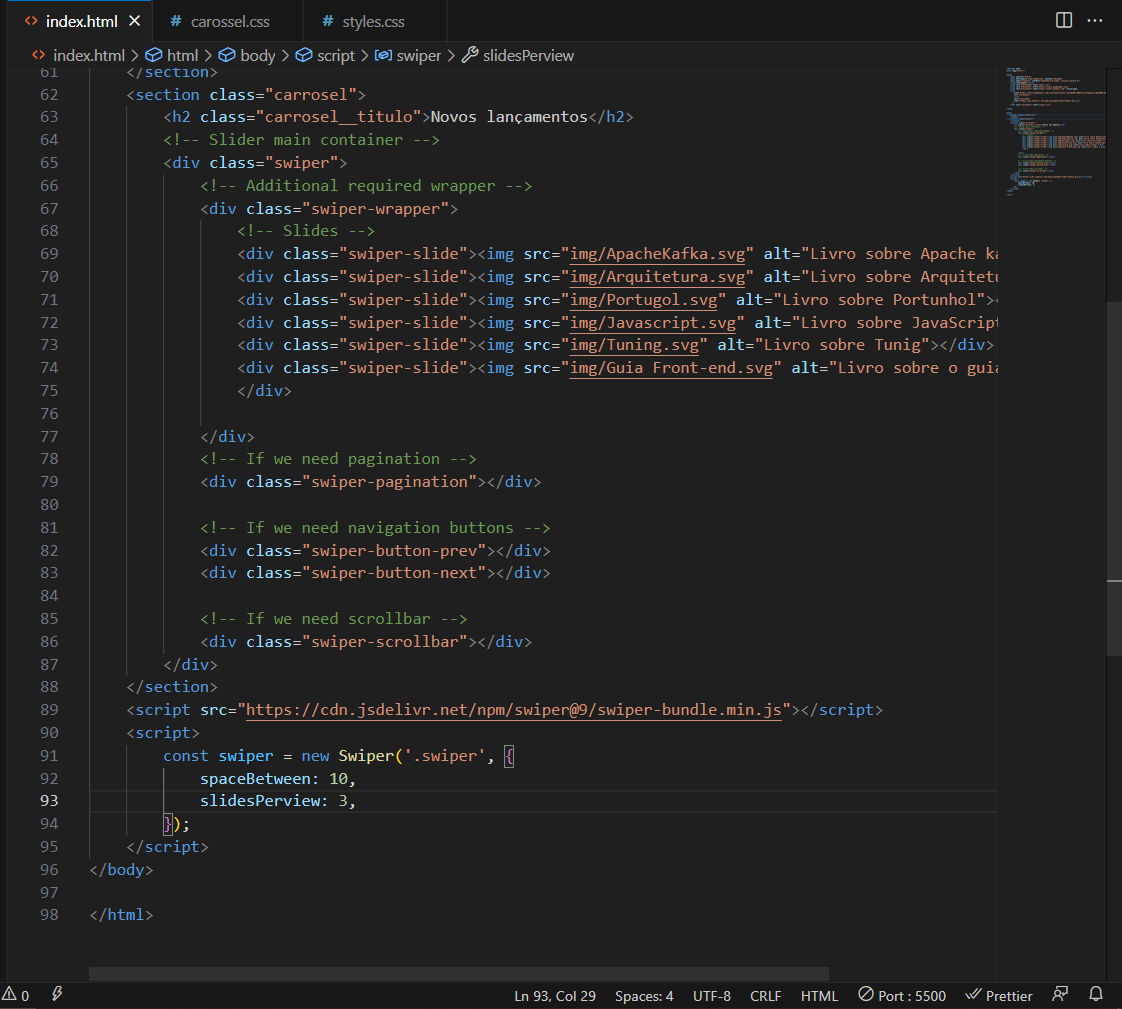Open the img/Portugol.svg path link
The width and height of the screenshot is (1122, 1009).
643,300
